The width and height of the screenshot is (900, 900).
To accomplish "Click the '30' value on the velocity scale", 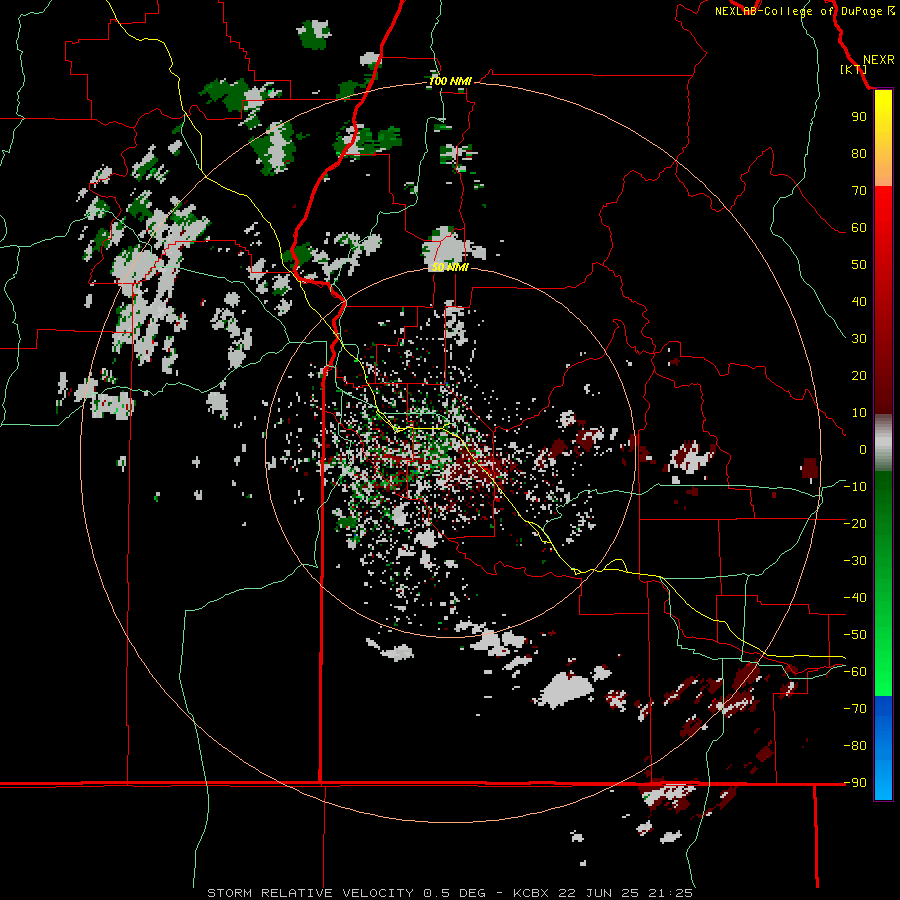I will (859, 339).
